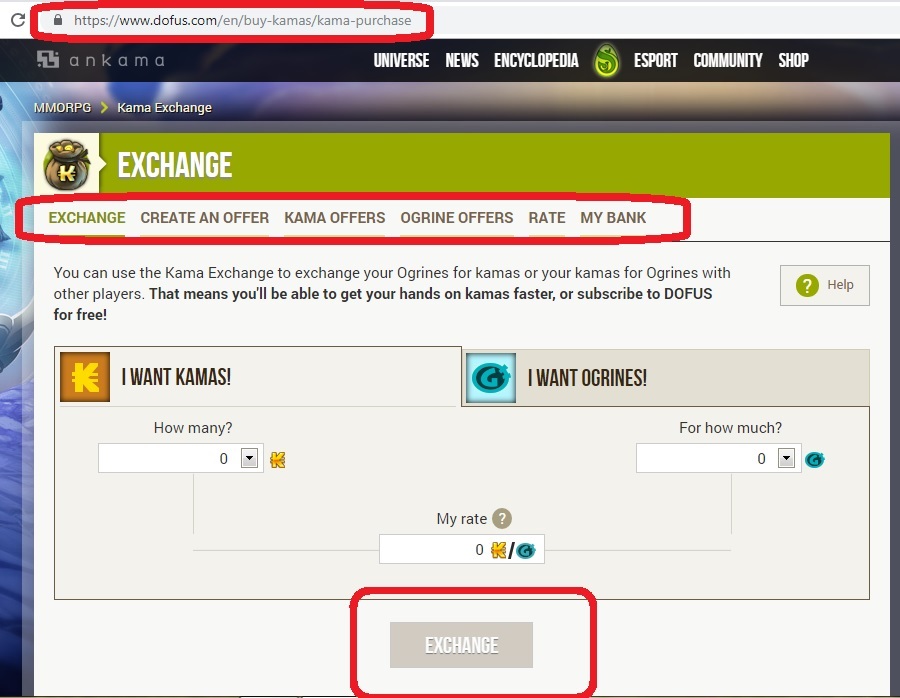Screen dimensions: 900x698
Task: Open the Esport menu
Action: click(655, 60)
